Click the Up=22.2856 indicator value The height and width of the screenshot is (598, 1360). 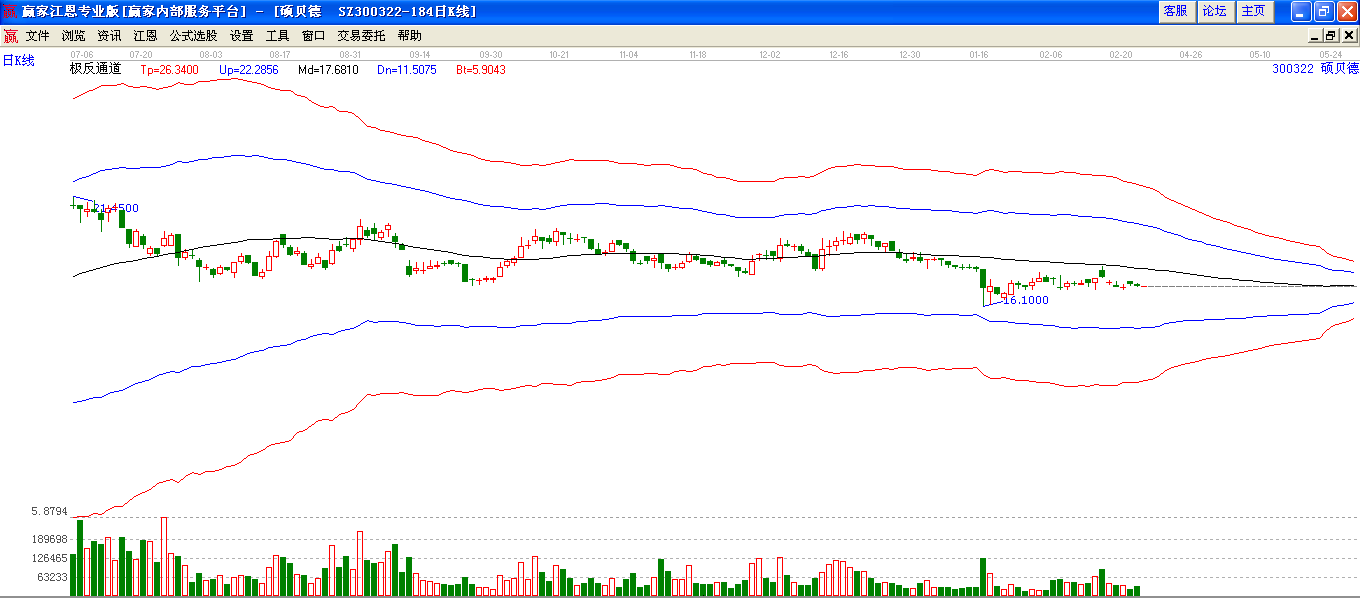pyautogui.click(x=248, y=70)
